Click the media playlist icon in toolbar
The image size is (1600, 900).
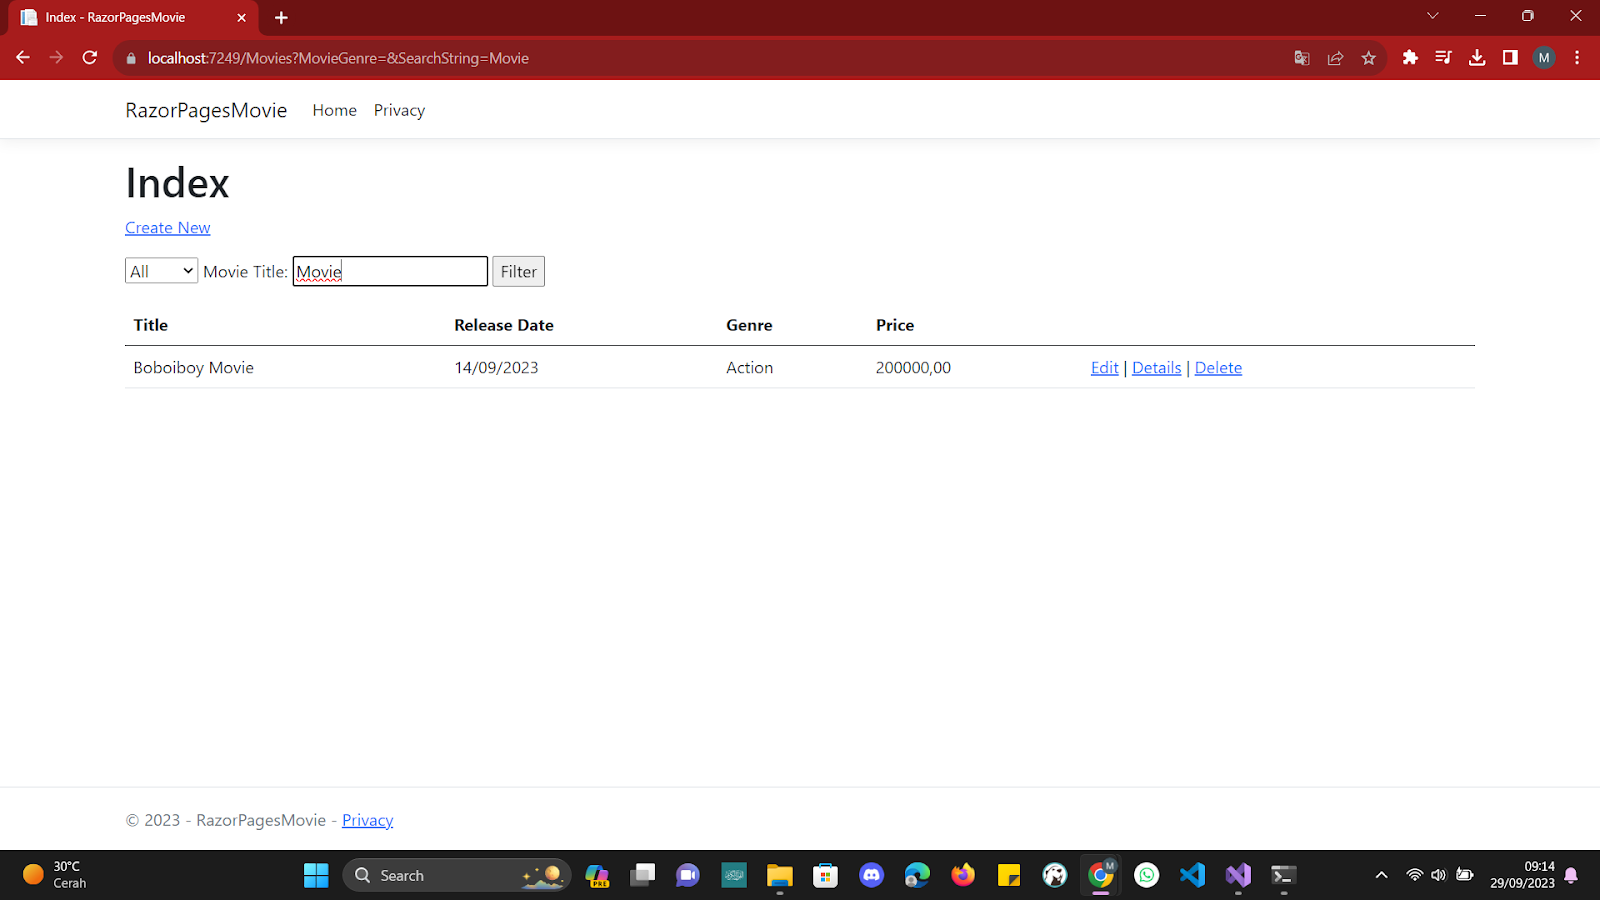tap(1444, 58)
